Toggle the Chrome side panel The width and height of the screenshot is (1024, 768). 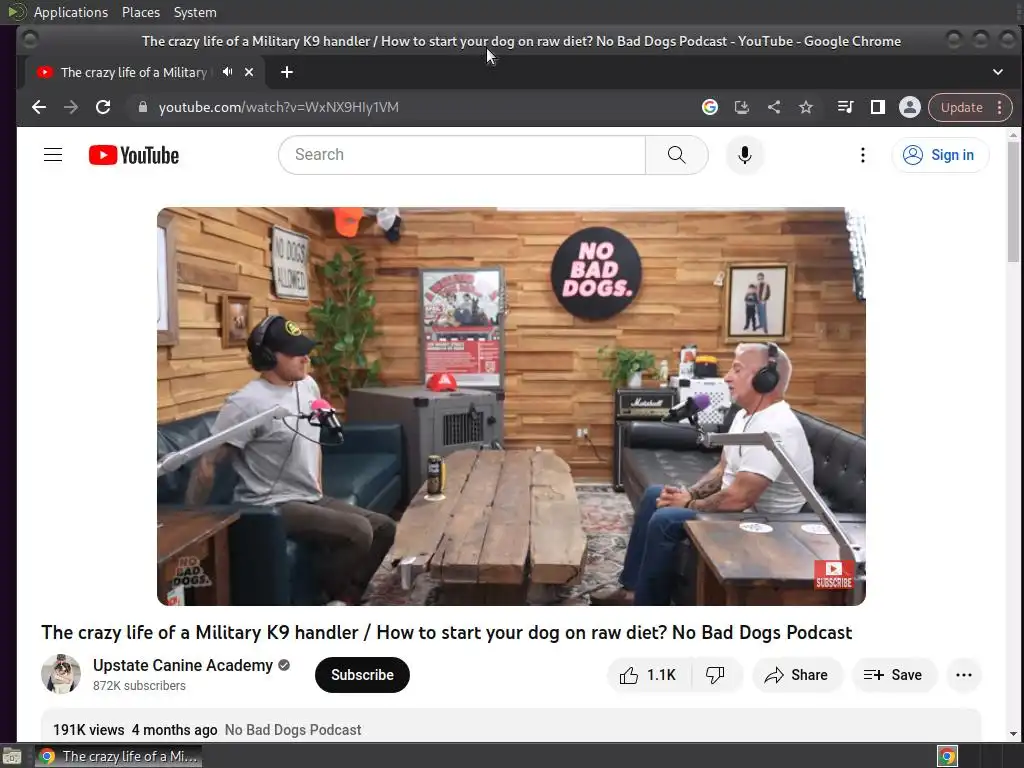click(878, 107)
